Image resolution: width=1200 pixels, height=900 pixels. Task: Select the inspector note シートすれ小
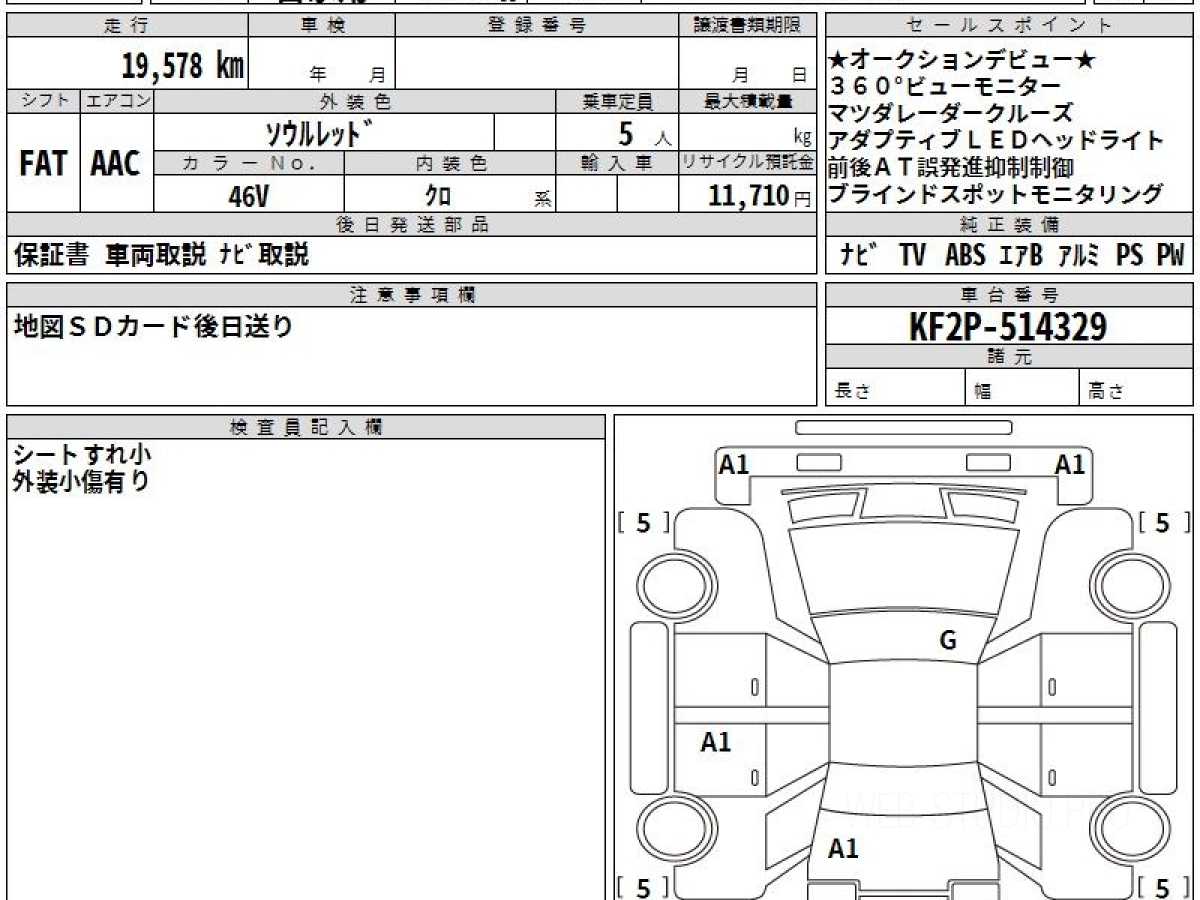pyautogui.click(x=82, y=455)
